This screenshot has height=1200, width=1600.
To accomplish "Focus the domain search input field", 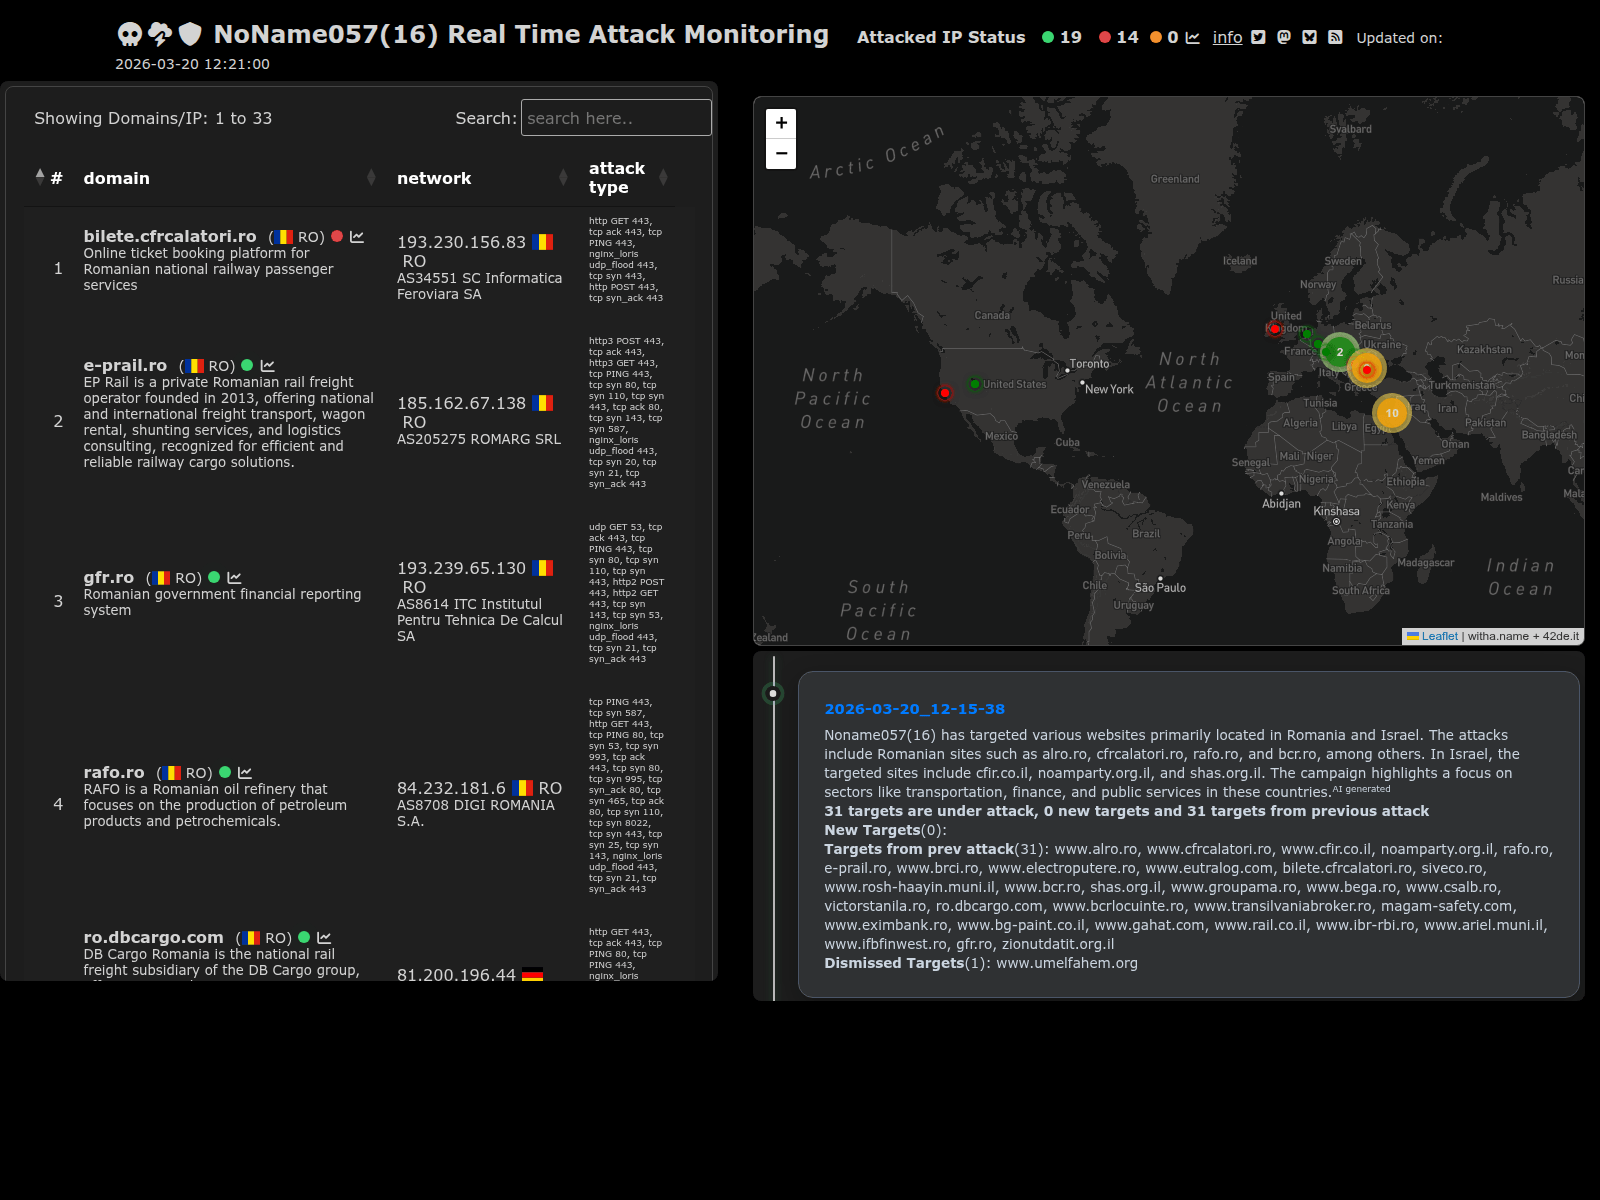I will pos(616,118).
